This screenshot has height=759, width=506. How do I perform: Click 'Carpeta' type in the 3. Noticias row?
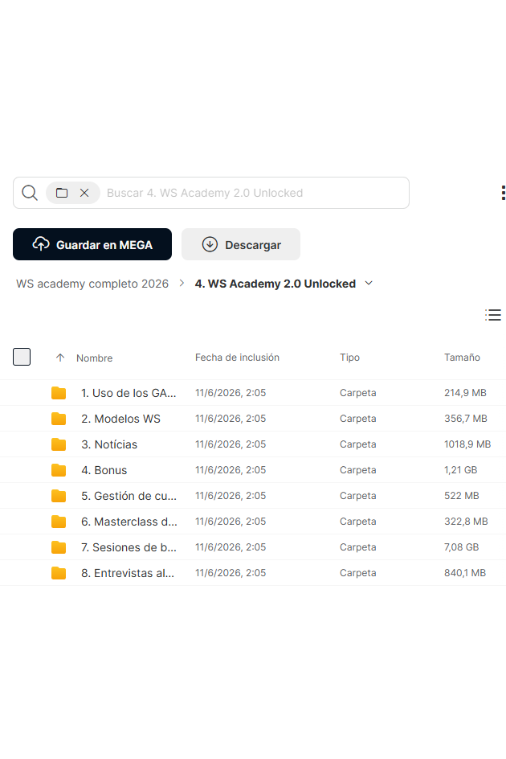[x=358, y=444]
